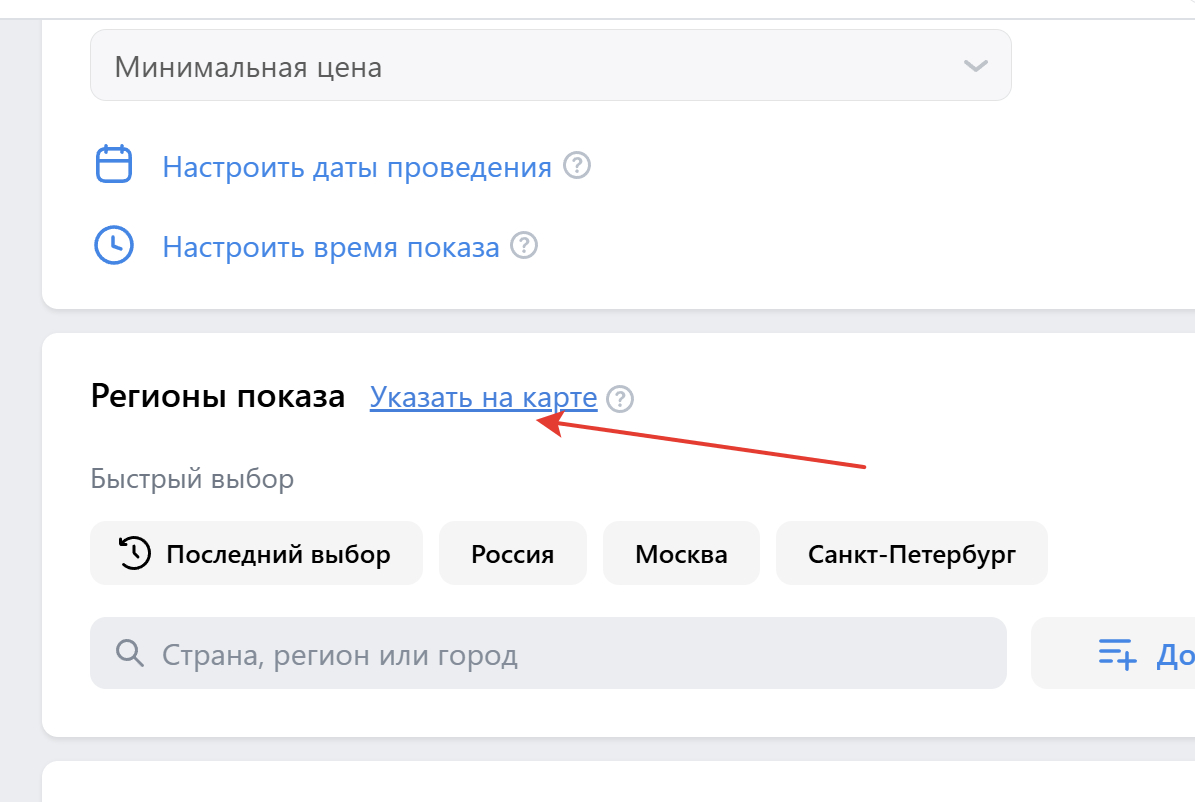Click the magnifier icon in region search

click(131, 654)
